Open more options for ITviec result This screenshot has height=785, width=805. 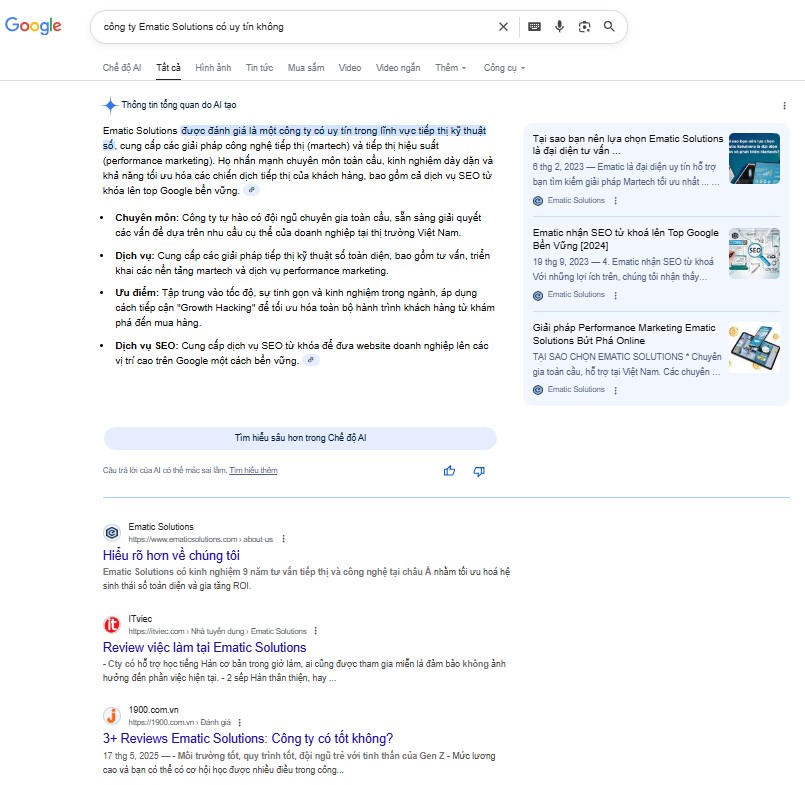[316, 631]
